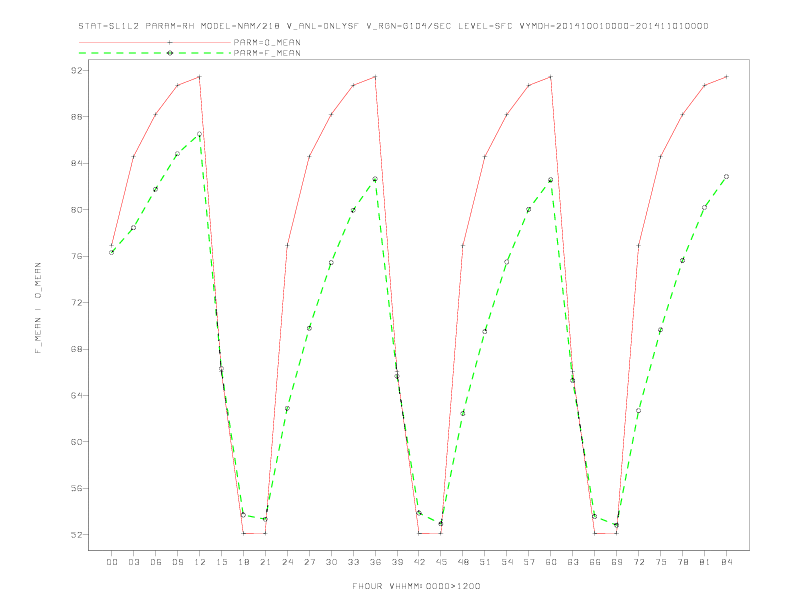Click the x-axis forecast hour label 54

click(x=507, y=562)
